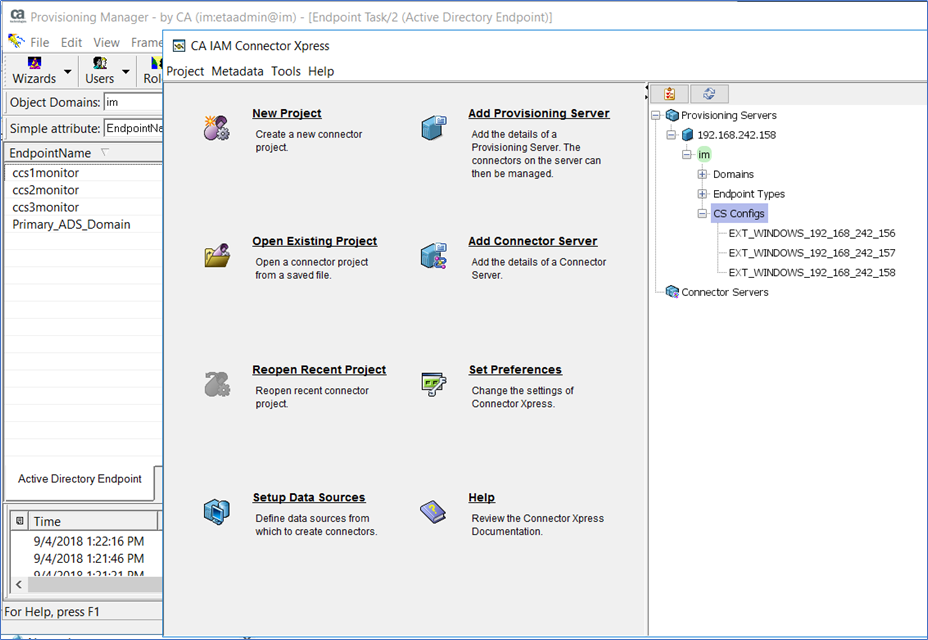This screenshot has height=640, width=928.
Task: Click the Open Existing Project folder icon
Action: 217,255
